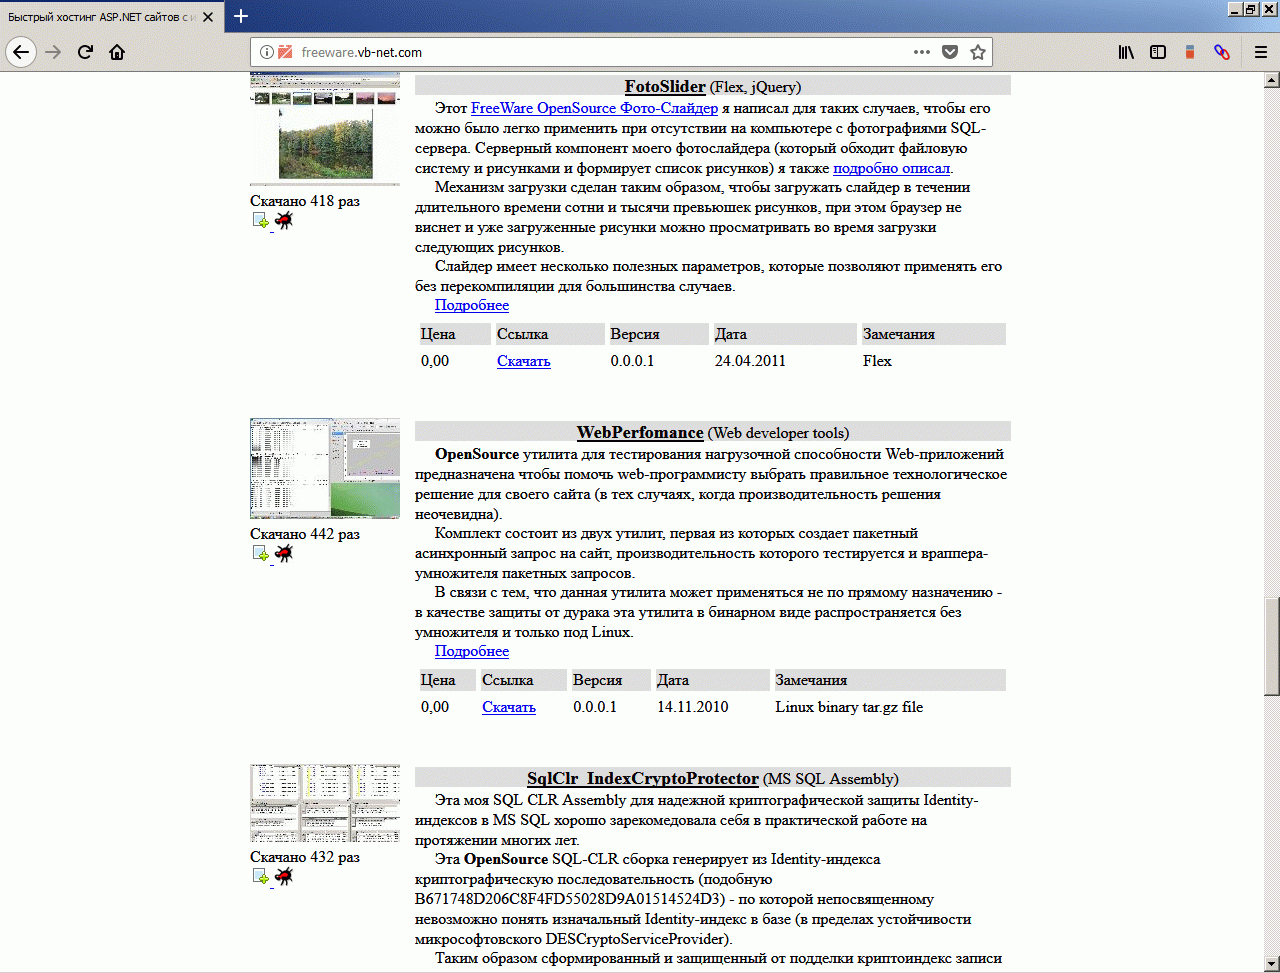Image resolution: width=1280 pixels, height=973 pixels.
Task: Open the WebPerfomance heading link
Action: click(x=640, y=433)
